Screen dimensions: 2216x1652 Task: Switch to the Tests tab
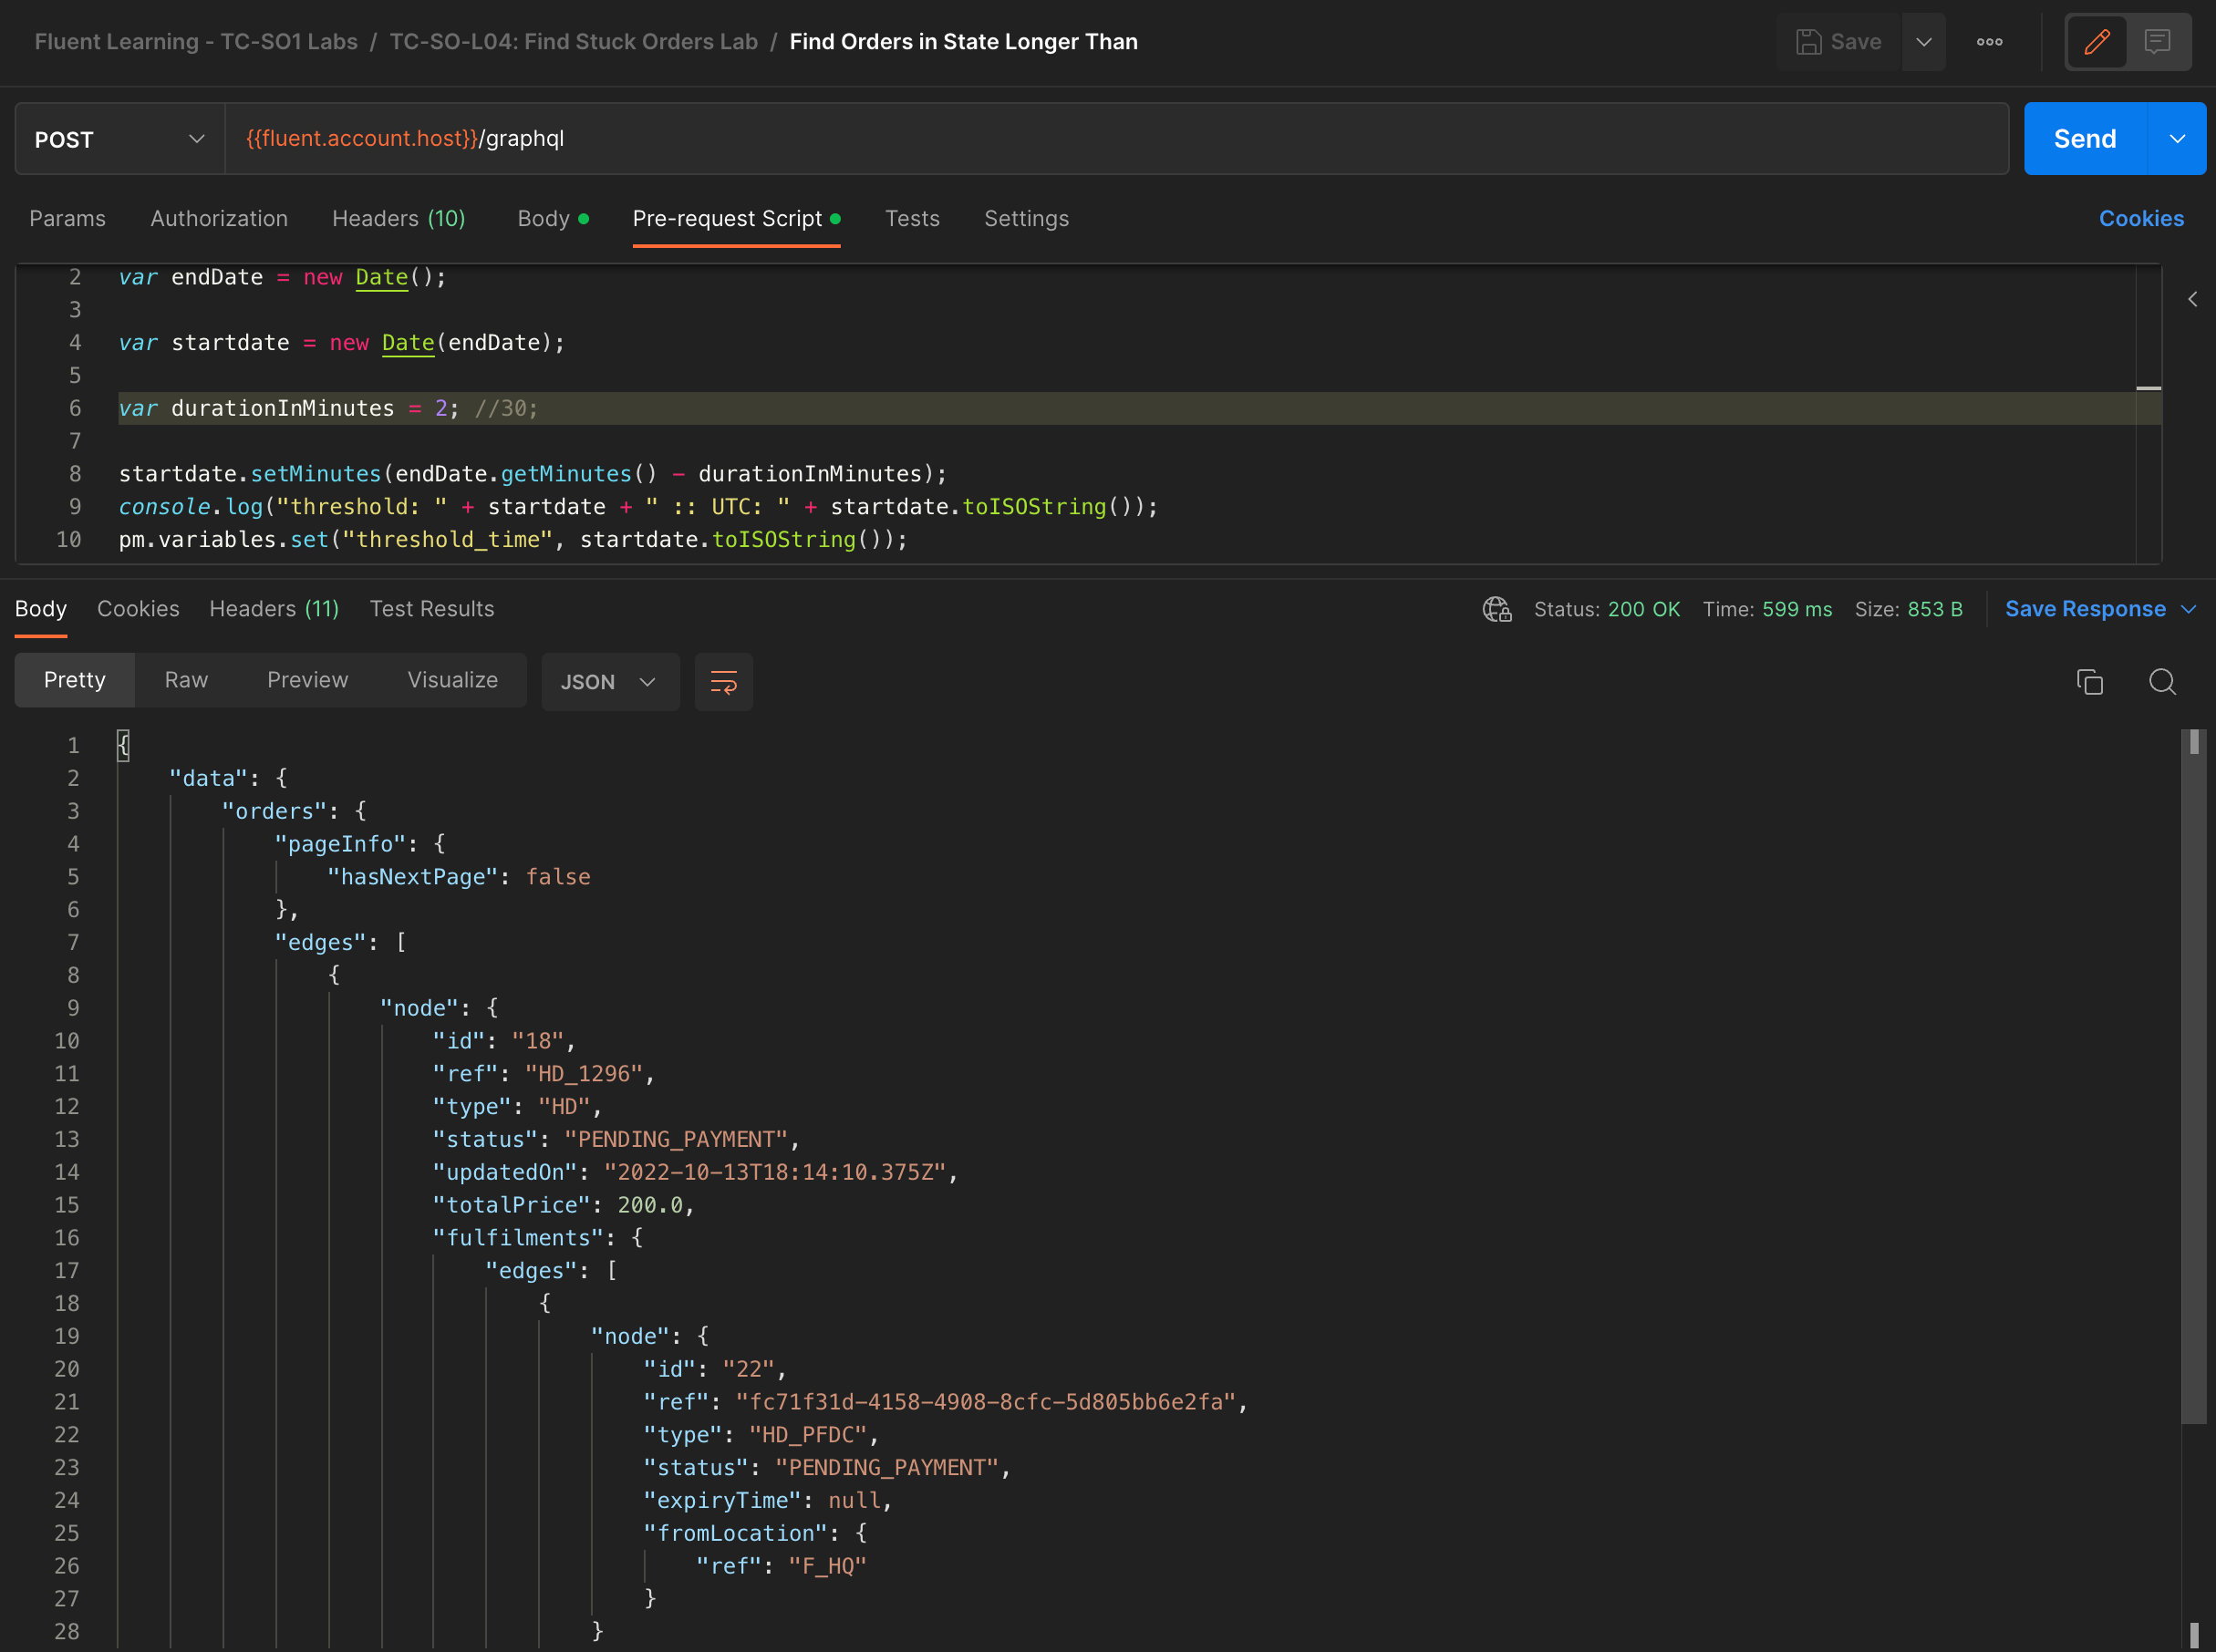[911, 218]
